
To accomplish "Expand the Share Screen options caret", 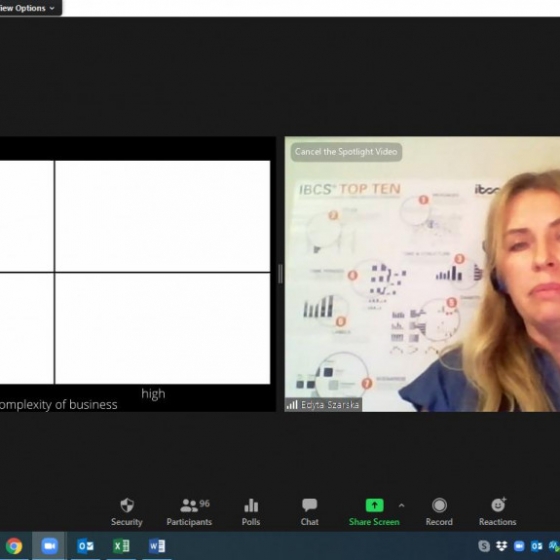I will point(401,505).
